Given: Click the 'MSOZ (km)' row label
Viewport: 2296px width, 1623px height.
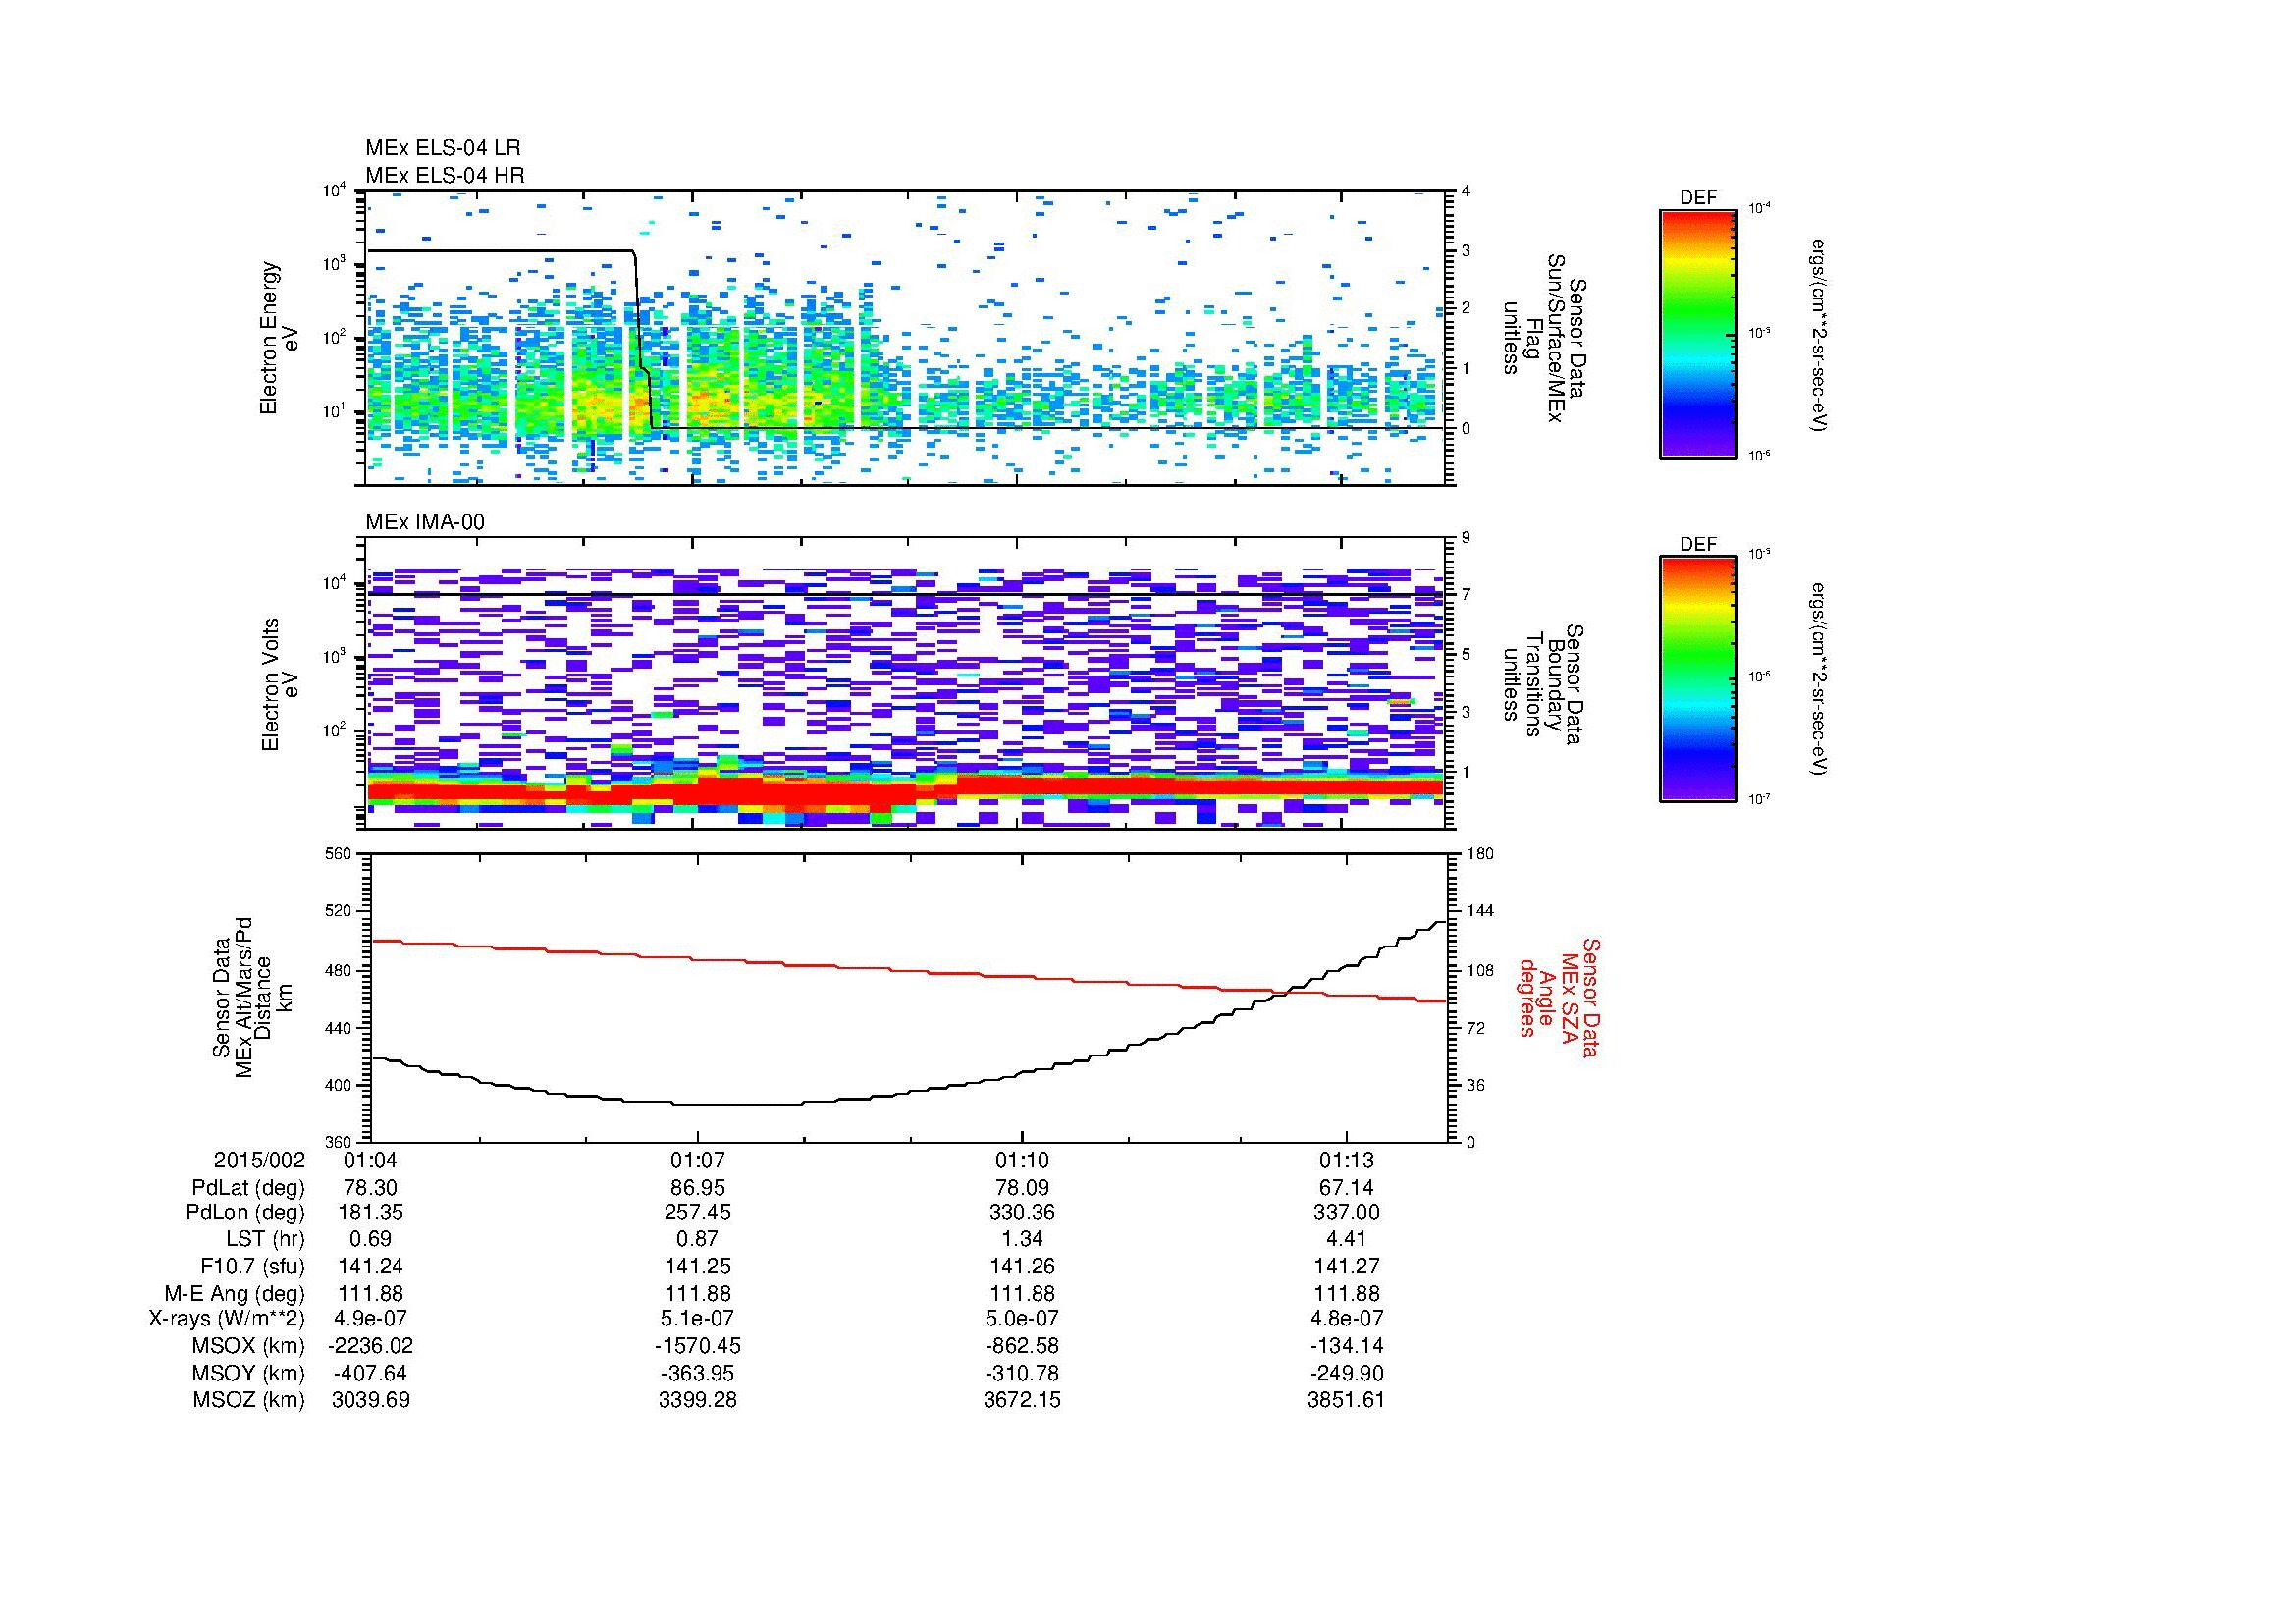Looking at the screenshot, I should coord(249,1400).
